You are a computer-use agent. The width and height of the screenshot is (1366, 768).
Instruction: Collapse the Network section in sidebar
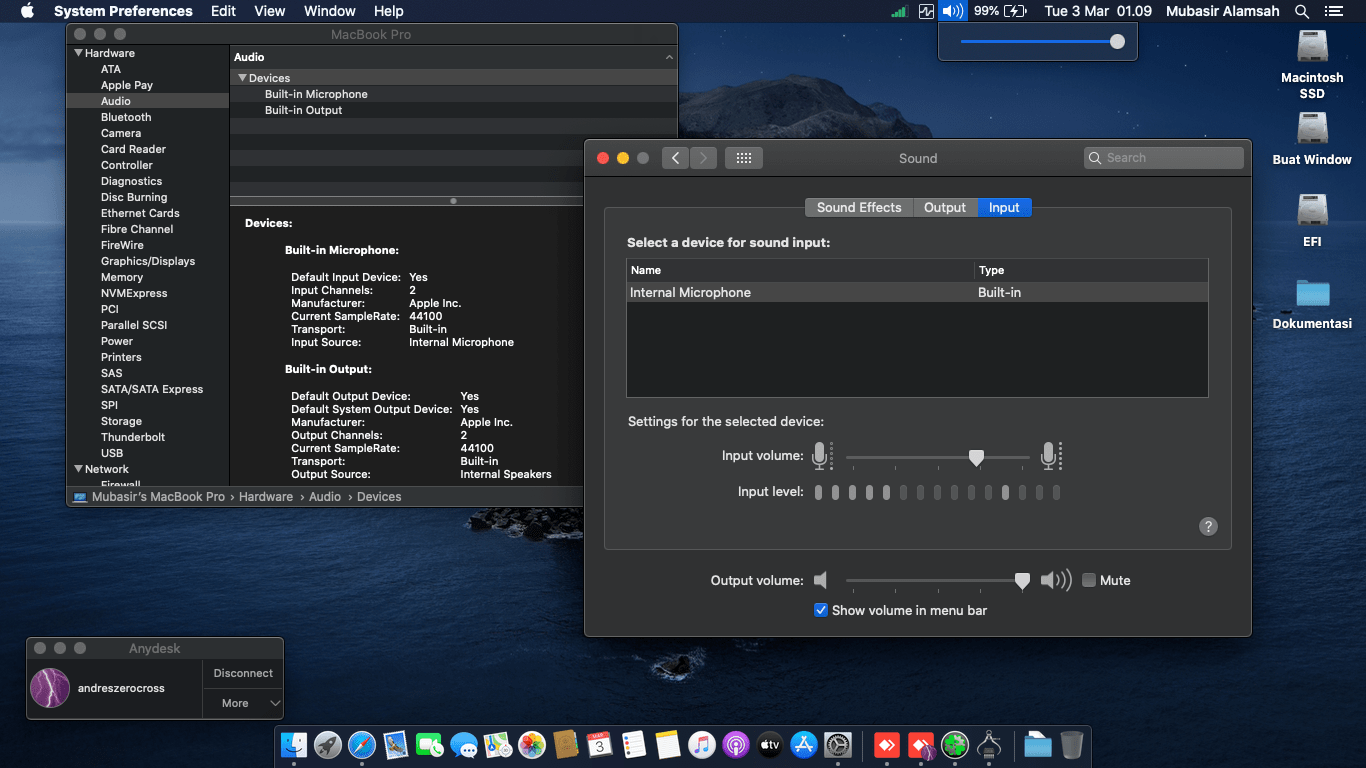pyautogui.click(x=78, y=469)
